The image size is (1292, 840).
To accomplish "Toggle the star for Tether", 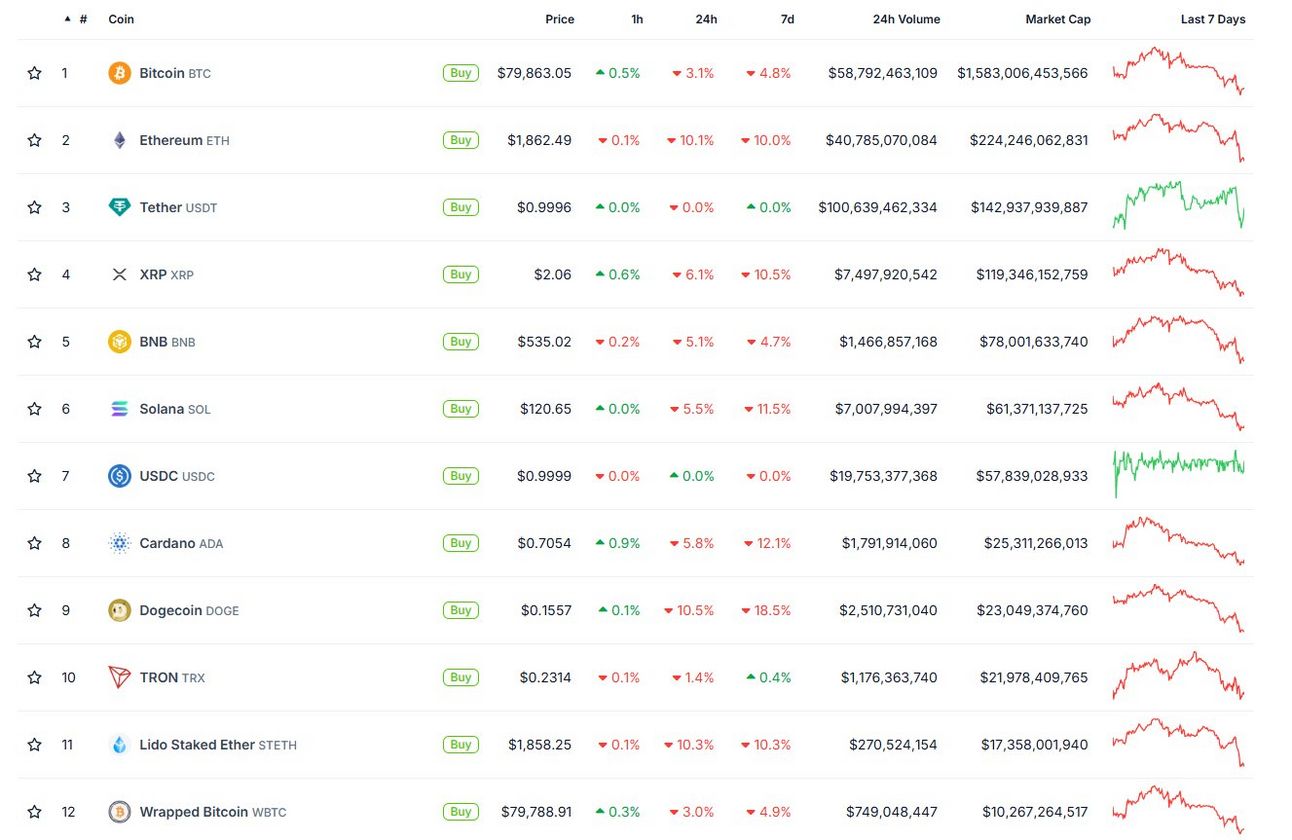I will click(x=35, y=207).
